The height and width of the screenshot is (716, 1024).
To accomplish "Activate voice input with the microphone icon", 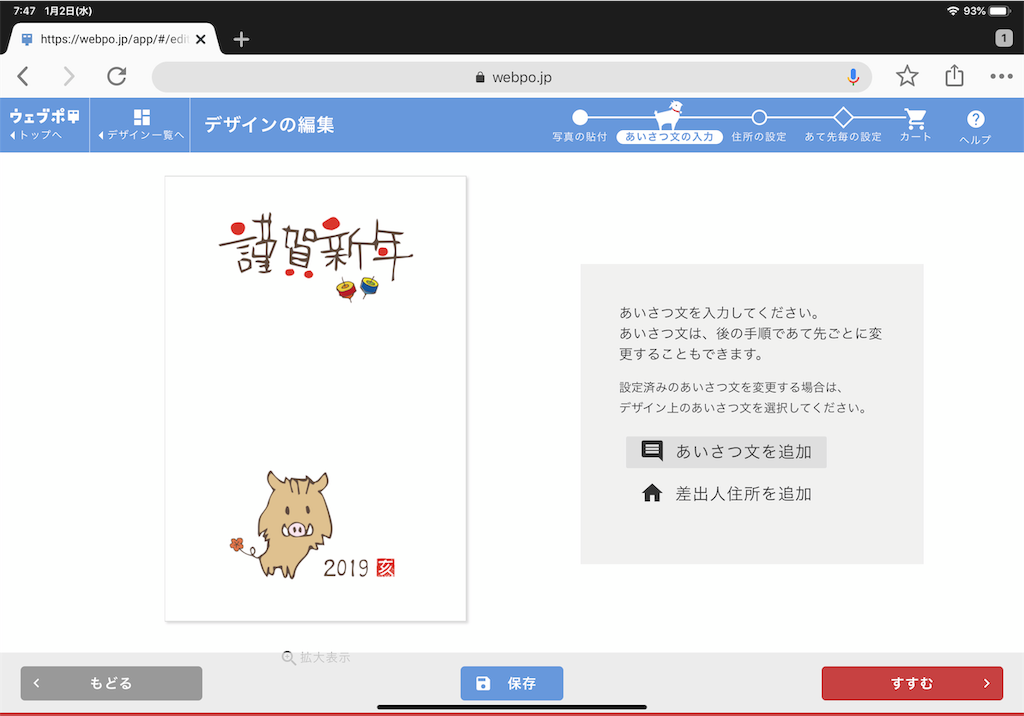I will [853, 76].
